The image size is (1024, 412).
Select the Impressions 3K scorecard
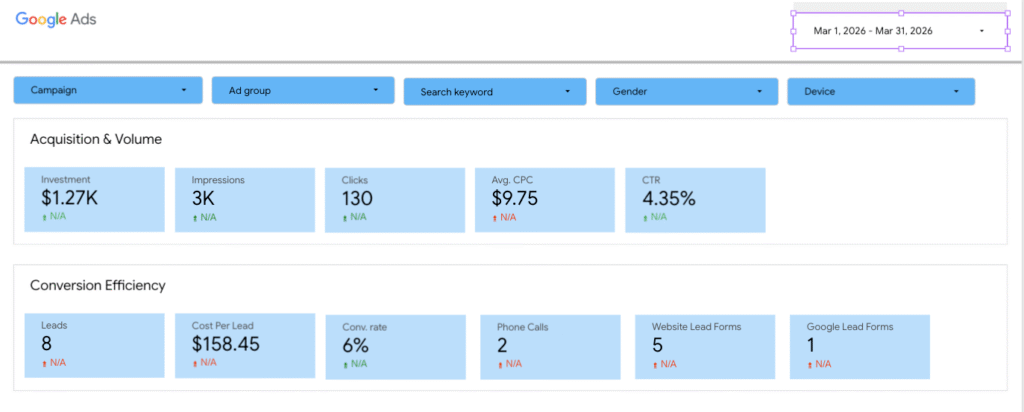245,200
